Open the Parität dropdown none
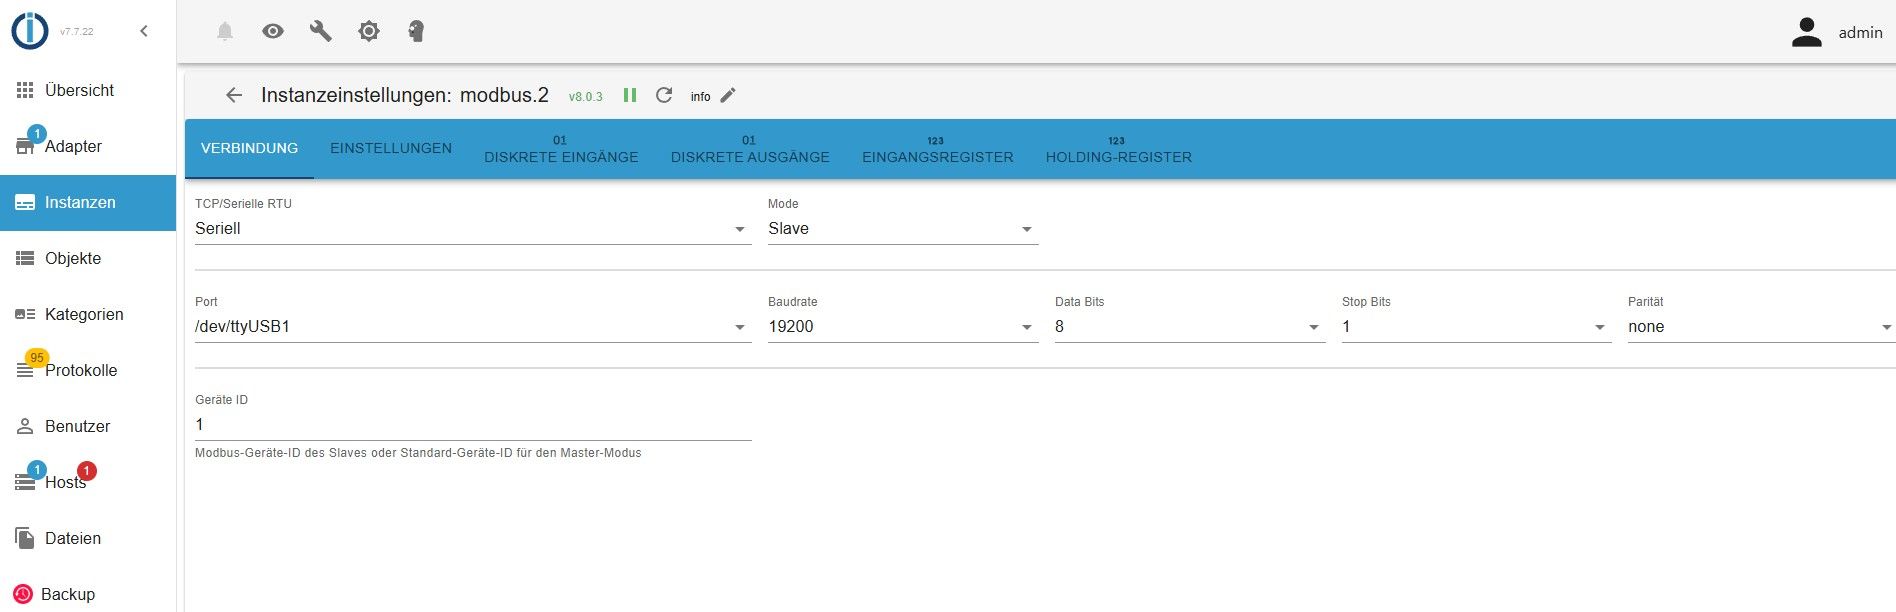1896x612 pixels. click(x=1762, y=327)
